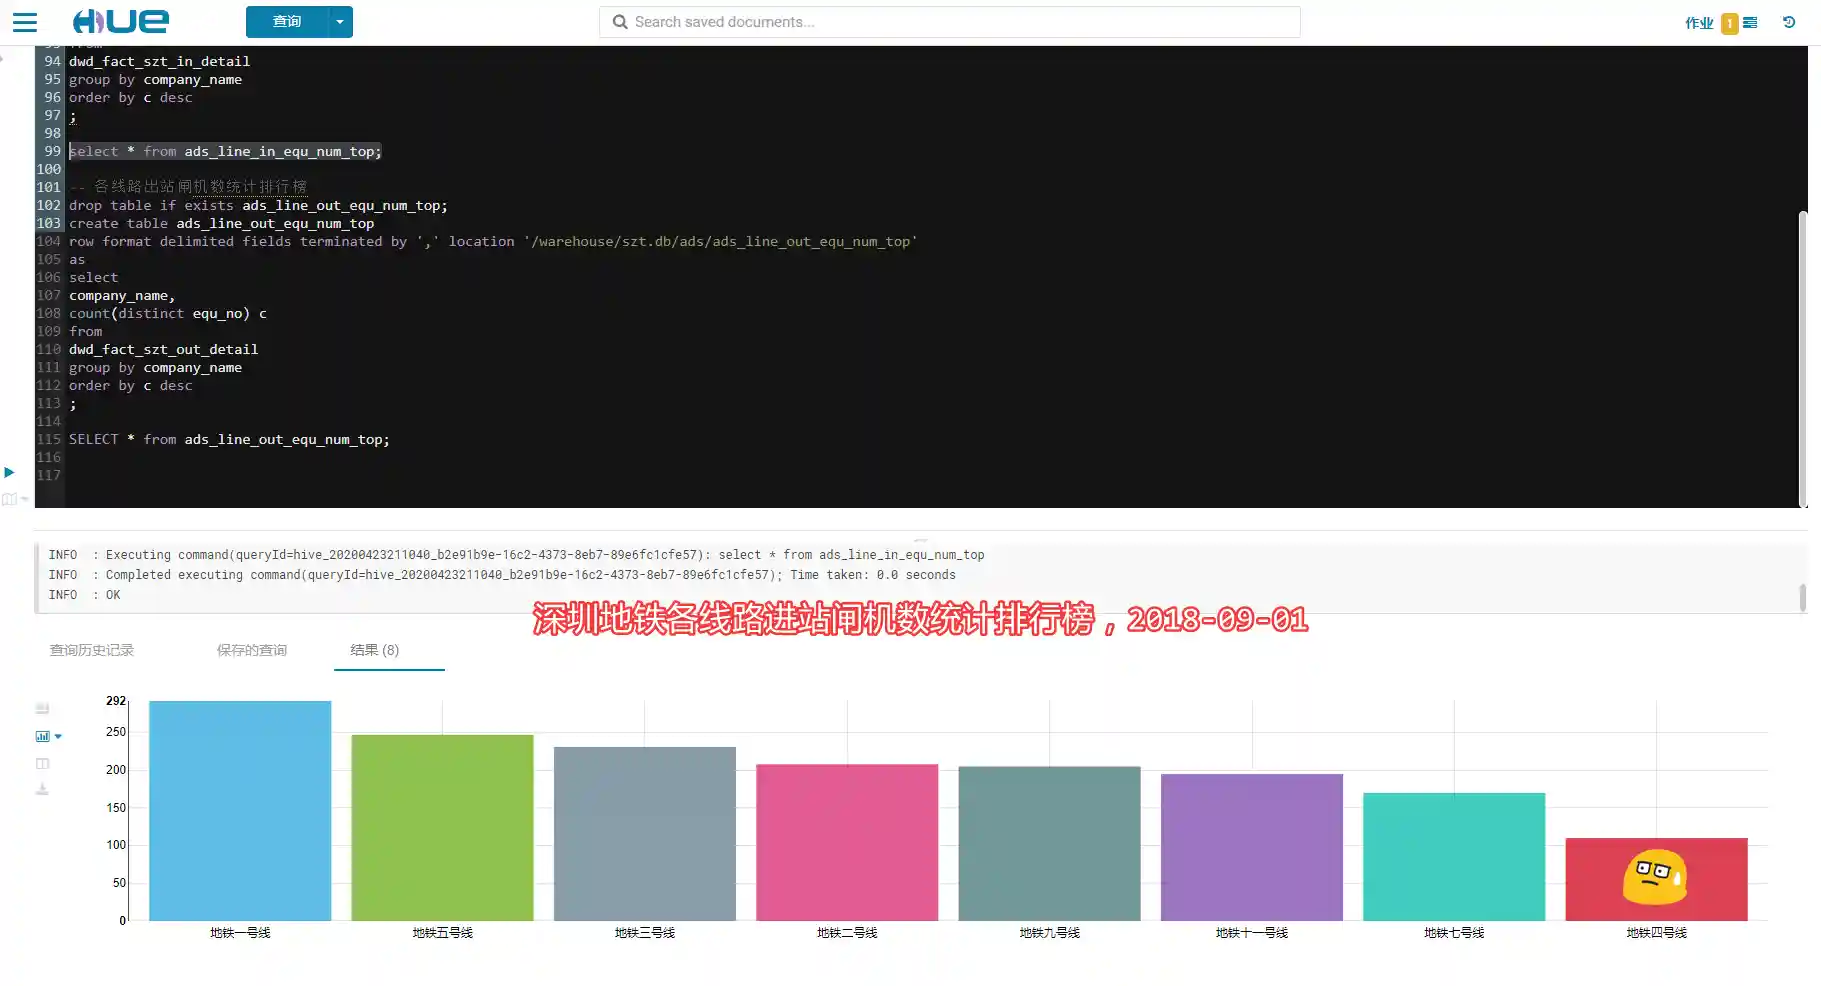Open the 作业 jobs link

[1698, 23]
